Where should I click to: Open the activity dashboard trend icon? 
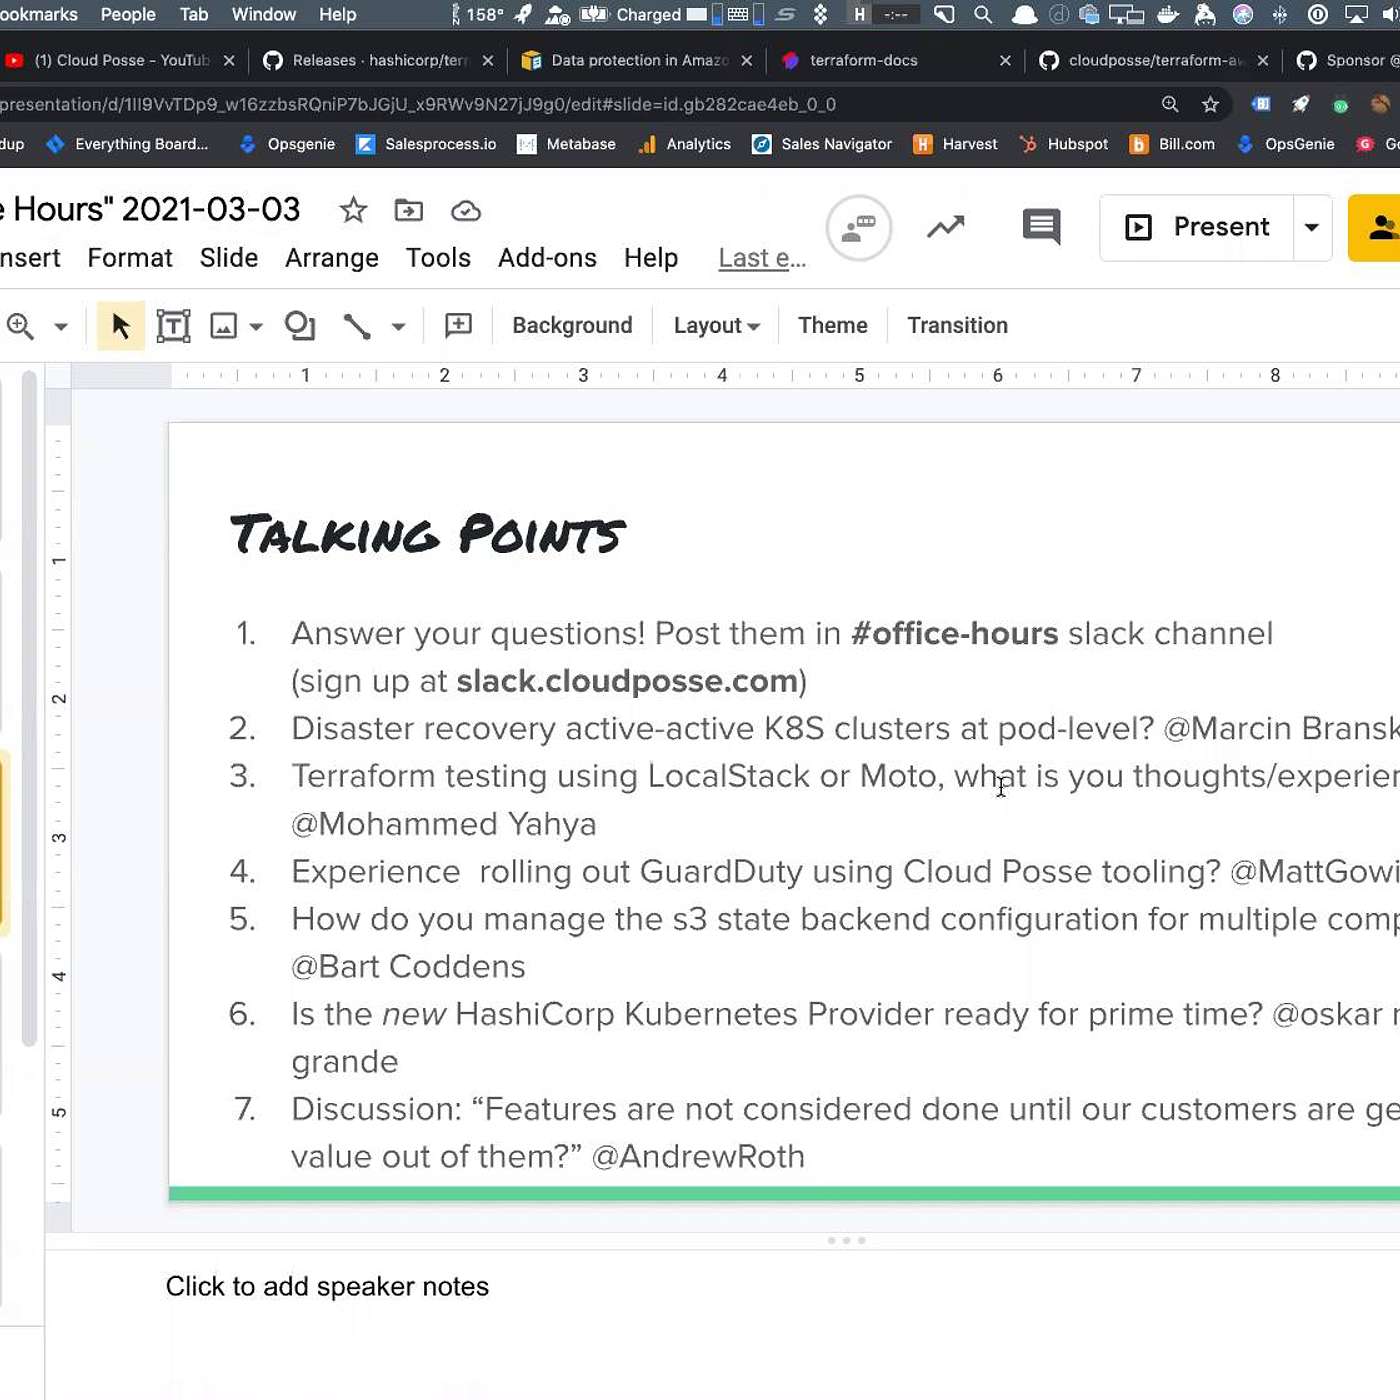coord(945,227)
